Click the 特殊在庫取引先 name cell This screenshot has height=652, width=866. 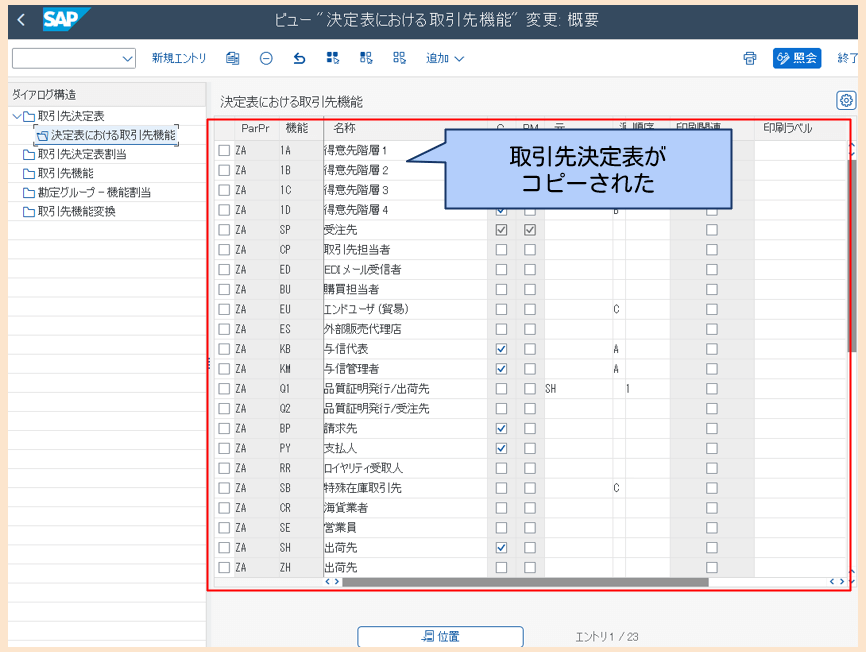pyautogui.click(x=405, y=488)
